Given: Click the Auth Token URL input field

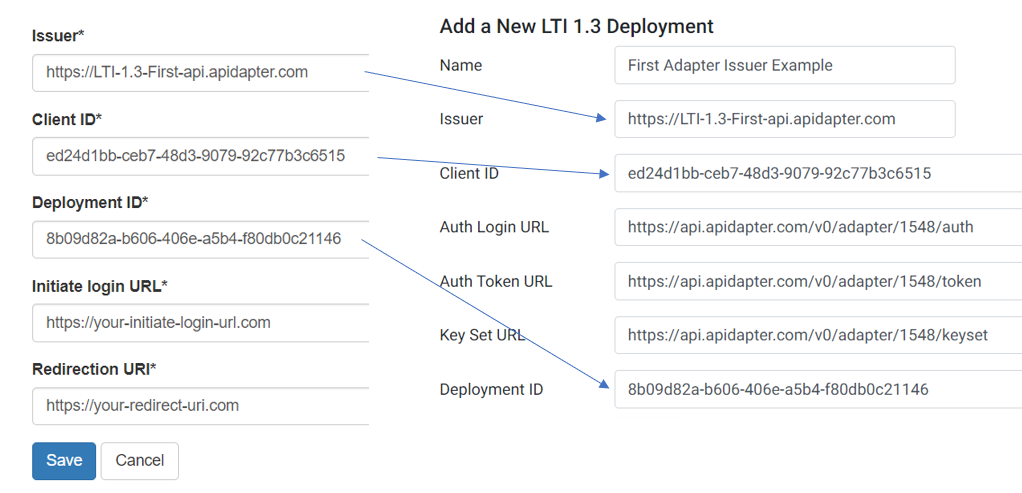Looking at the screenshot, I should tap(817, 281).
